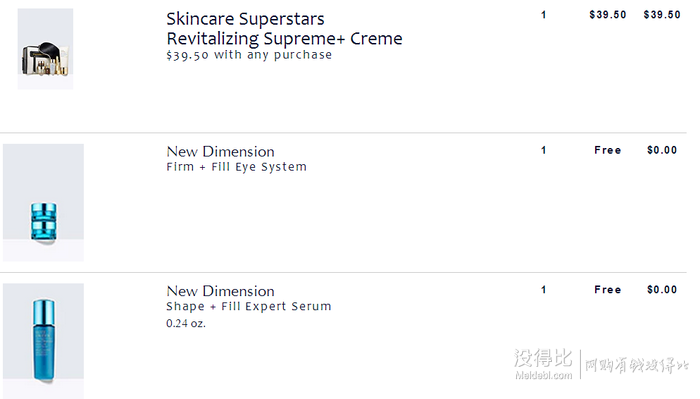
Task: Open the second New Dimension product title
Action: (x=221, y=291)
